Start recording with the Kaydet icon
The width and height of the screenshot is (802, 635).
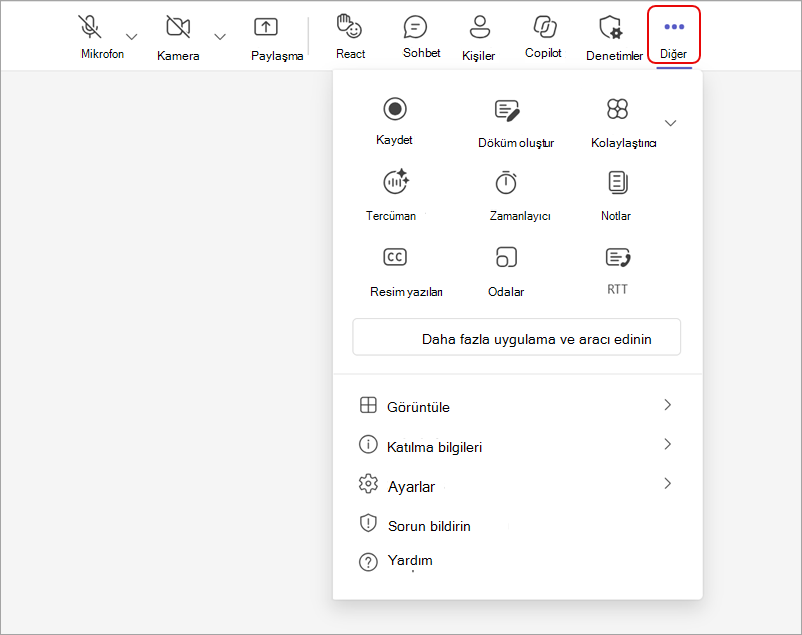[395, 109]
